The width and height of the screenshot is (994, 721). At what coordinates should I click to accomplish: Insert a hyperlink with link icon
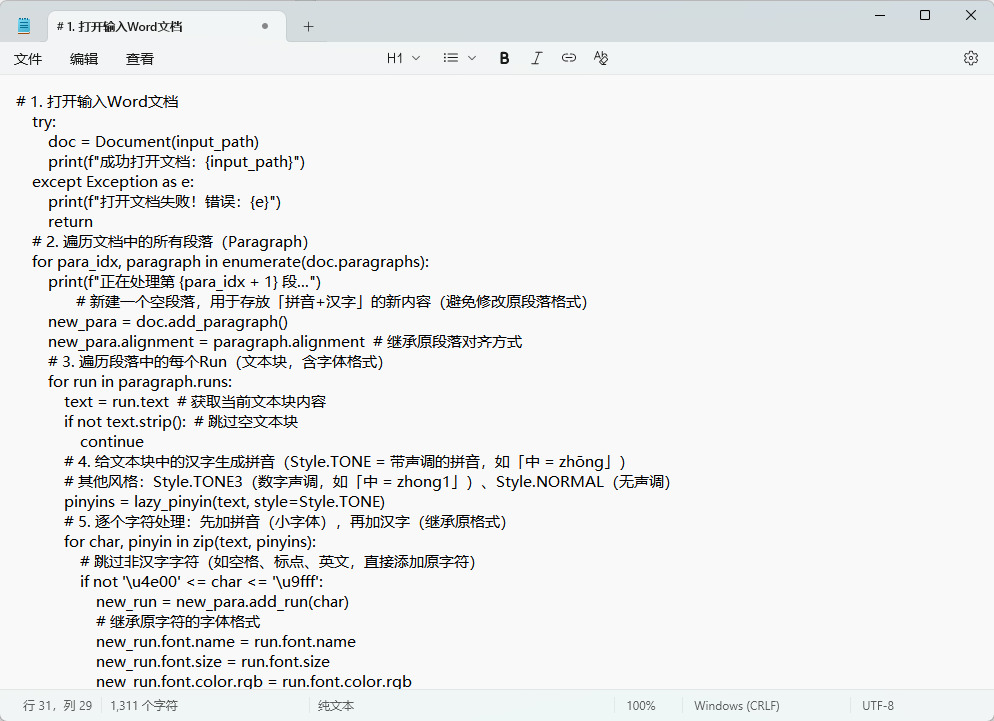[569, 58]
